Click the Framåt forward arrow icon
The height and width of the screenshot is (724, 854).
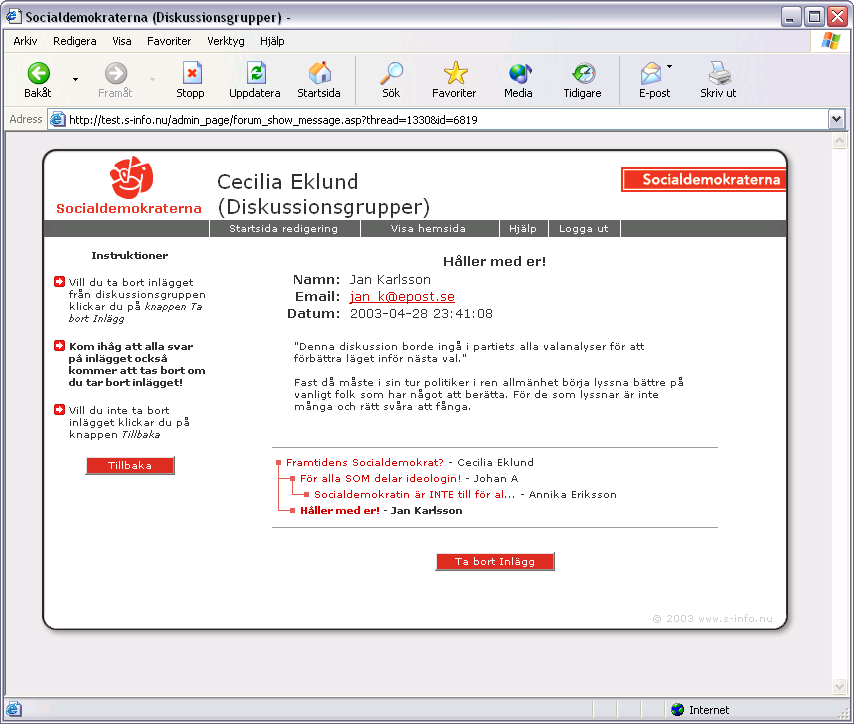115,73
